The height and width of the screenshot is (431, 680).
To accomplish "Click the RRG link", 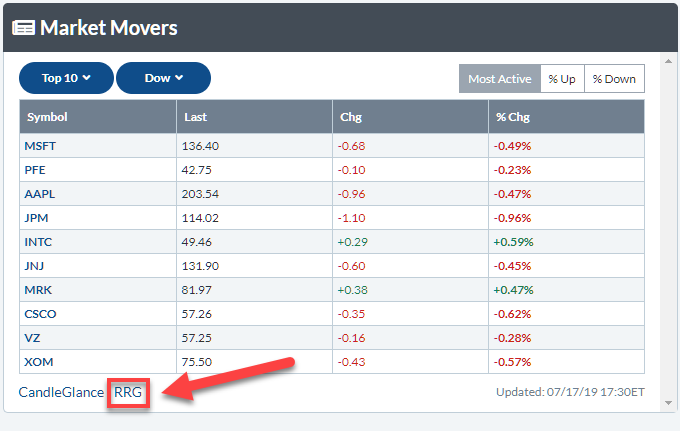I will 130,392.
